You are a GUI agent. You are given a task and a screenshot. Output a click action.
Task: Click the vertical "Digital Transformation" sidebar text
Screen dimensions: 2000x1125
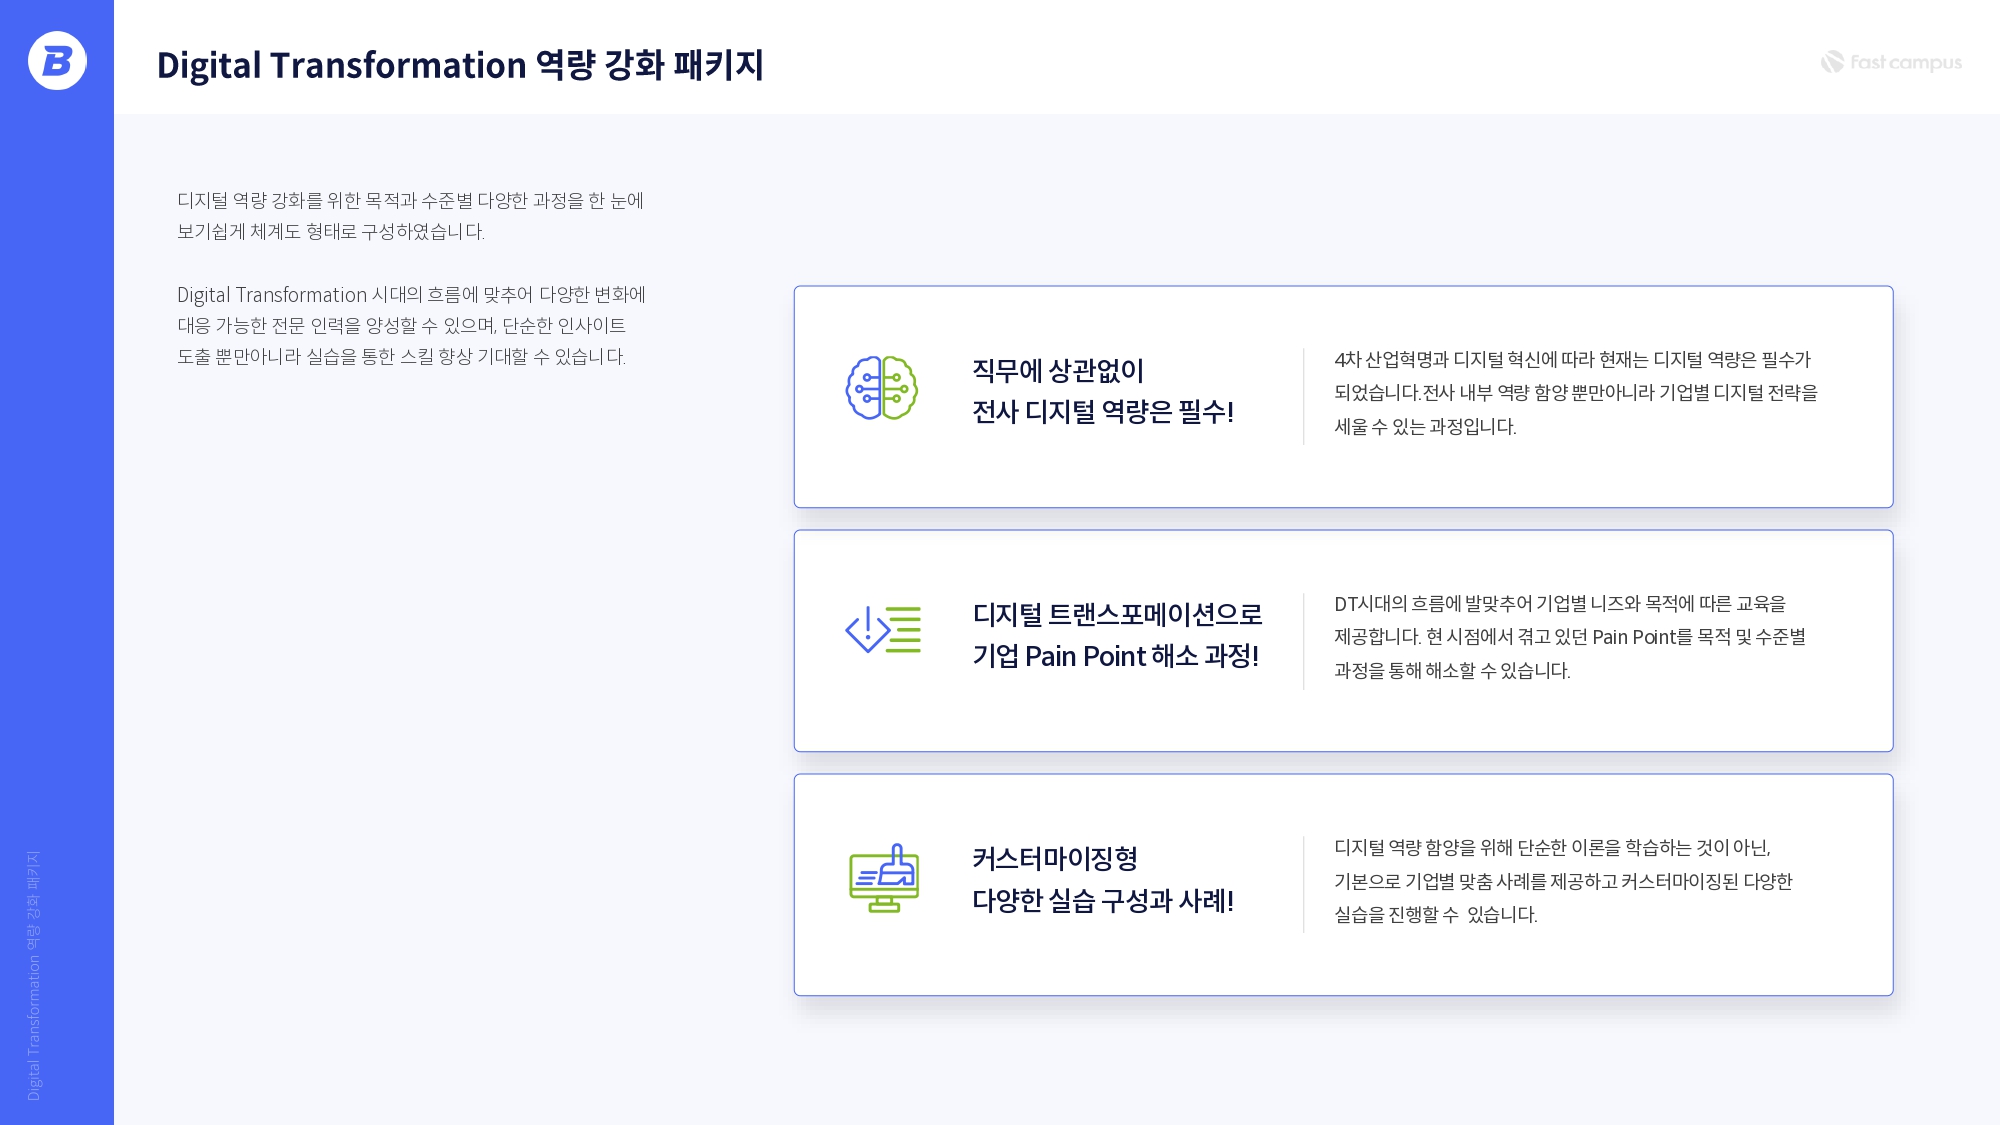click(34, 975)
